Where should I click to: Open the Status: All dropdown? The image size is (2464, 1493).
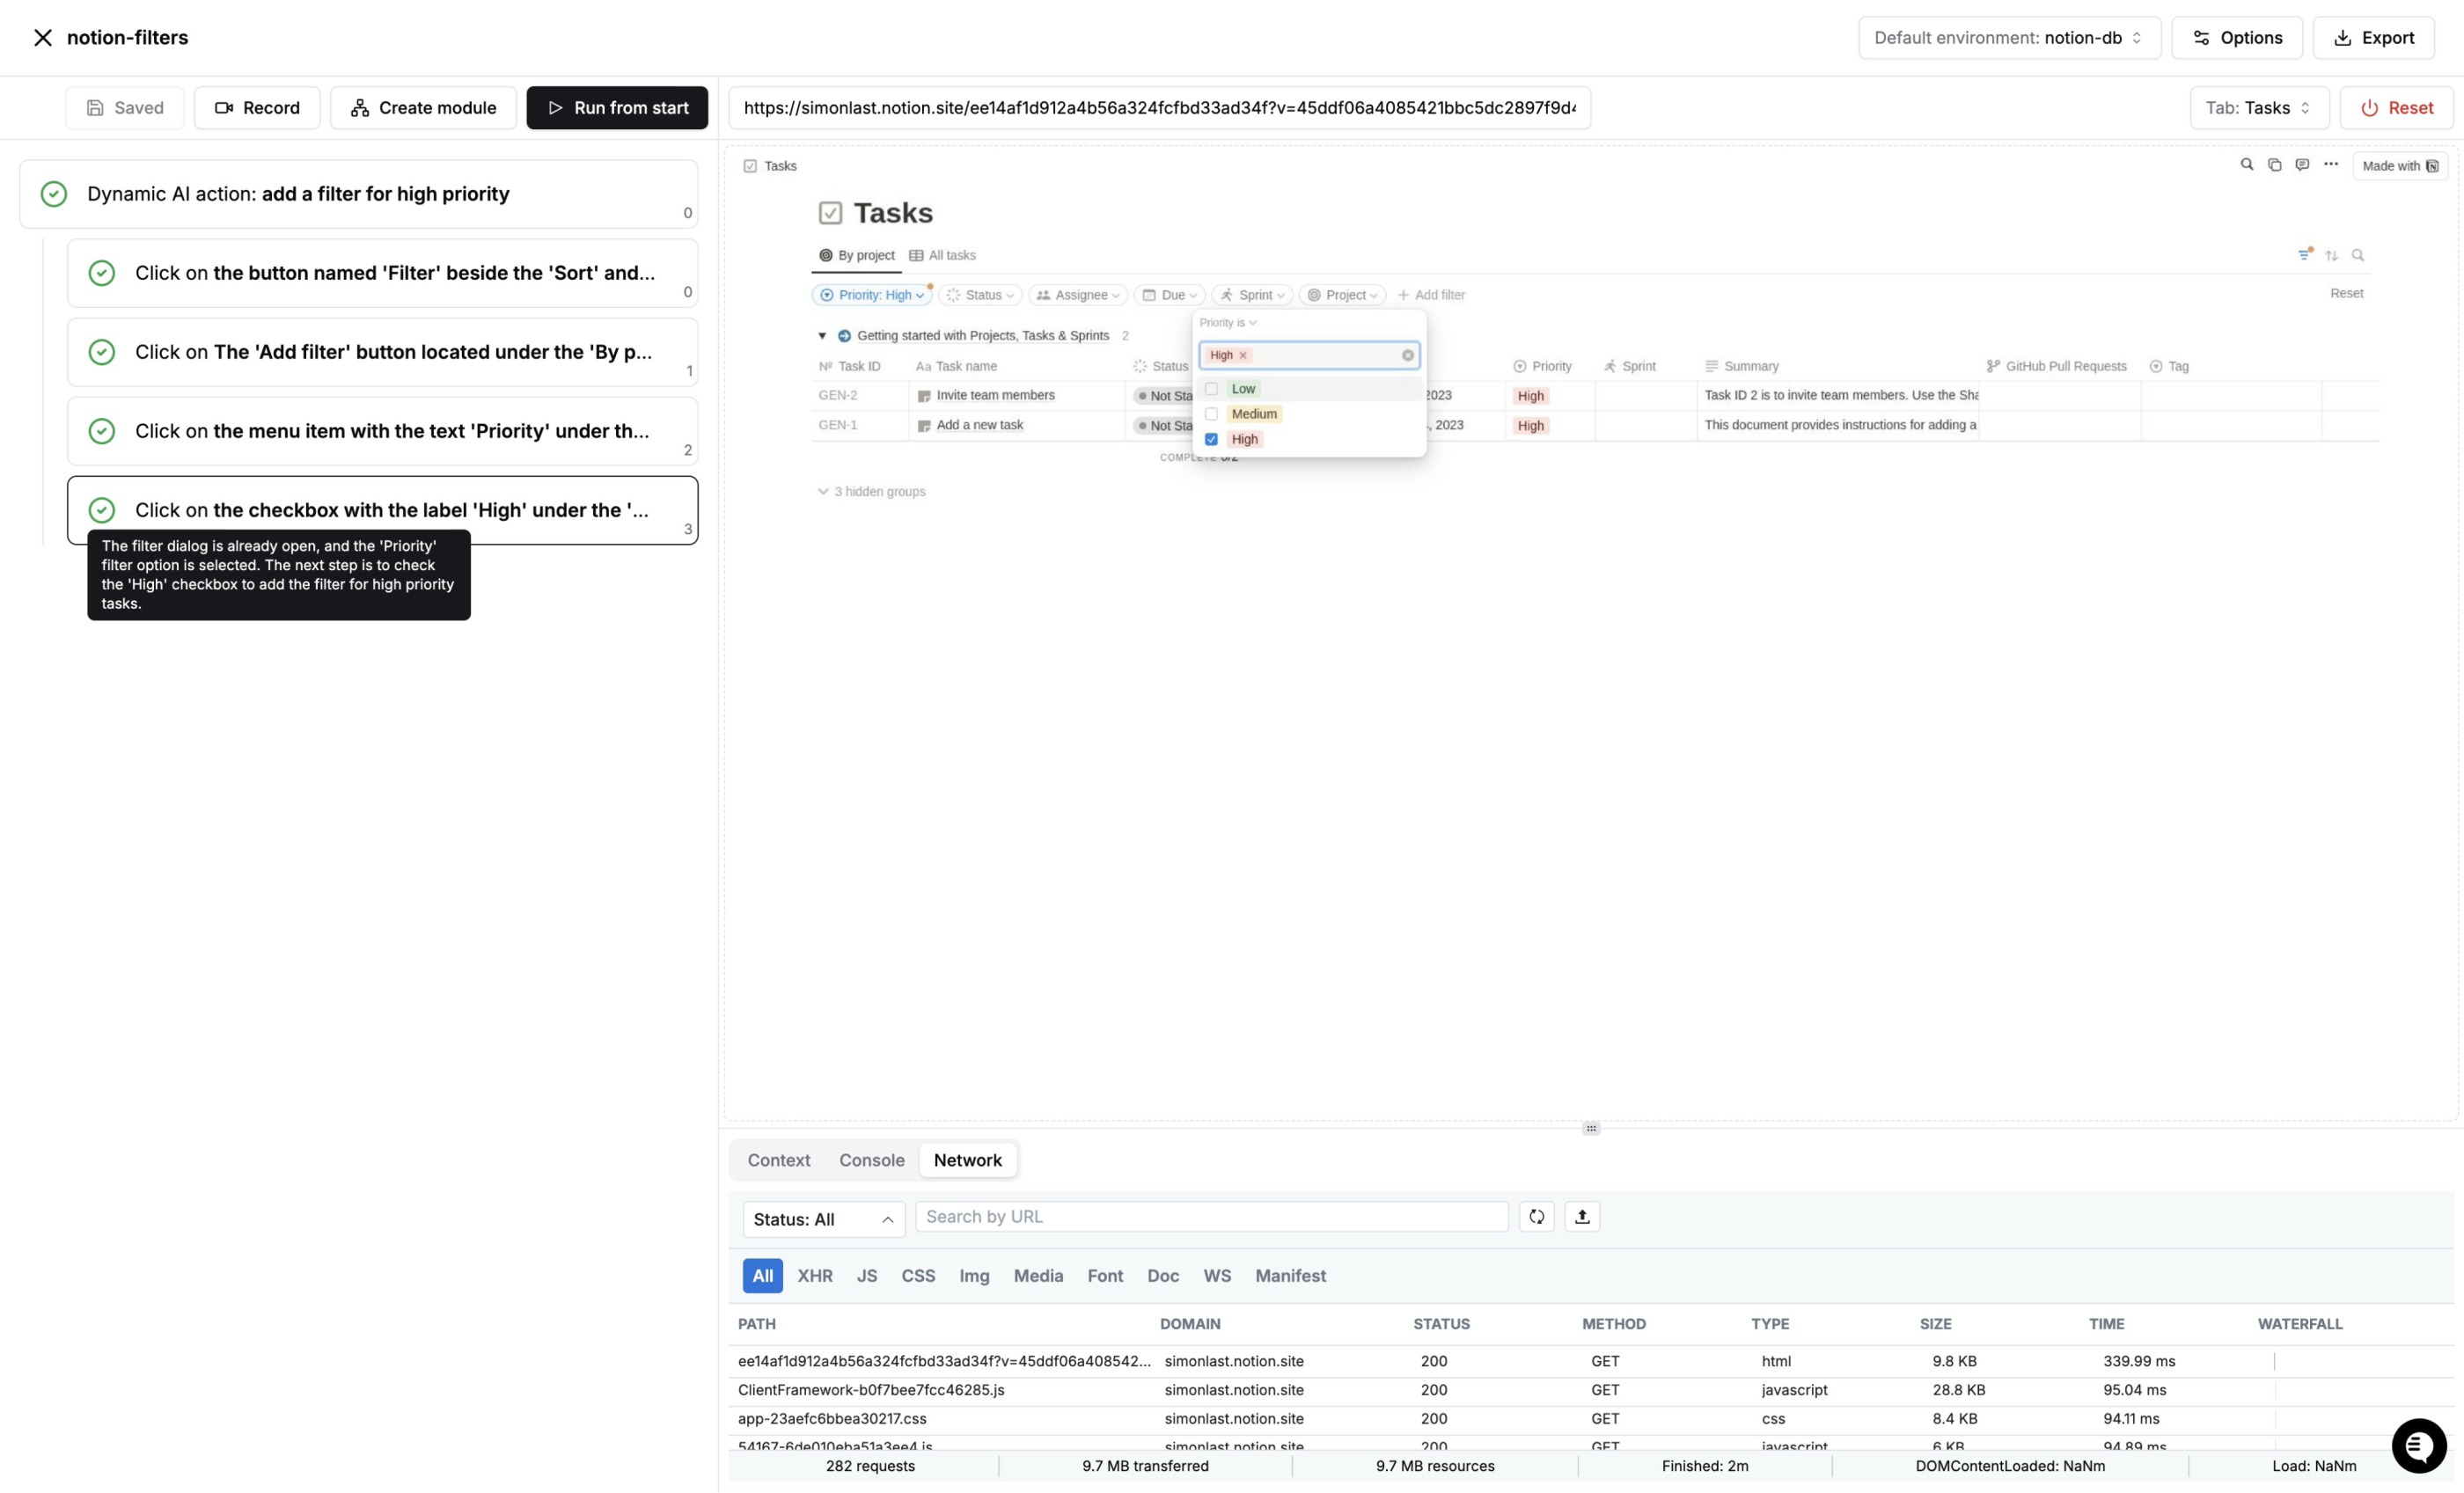pos(822,1219)
